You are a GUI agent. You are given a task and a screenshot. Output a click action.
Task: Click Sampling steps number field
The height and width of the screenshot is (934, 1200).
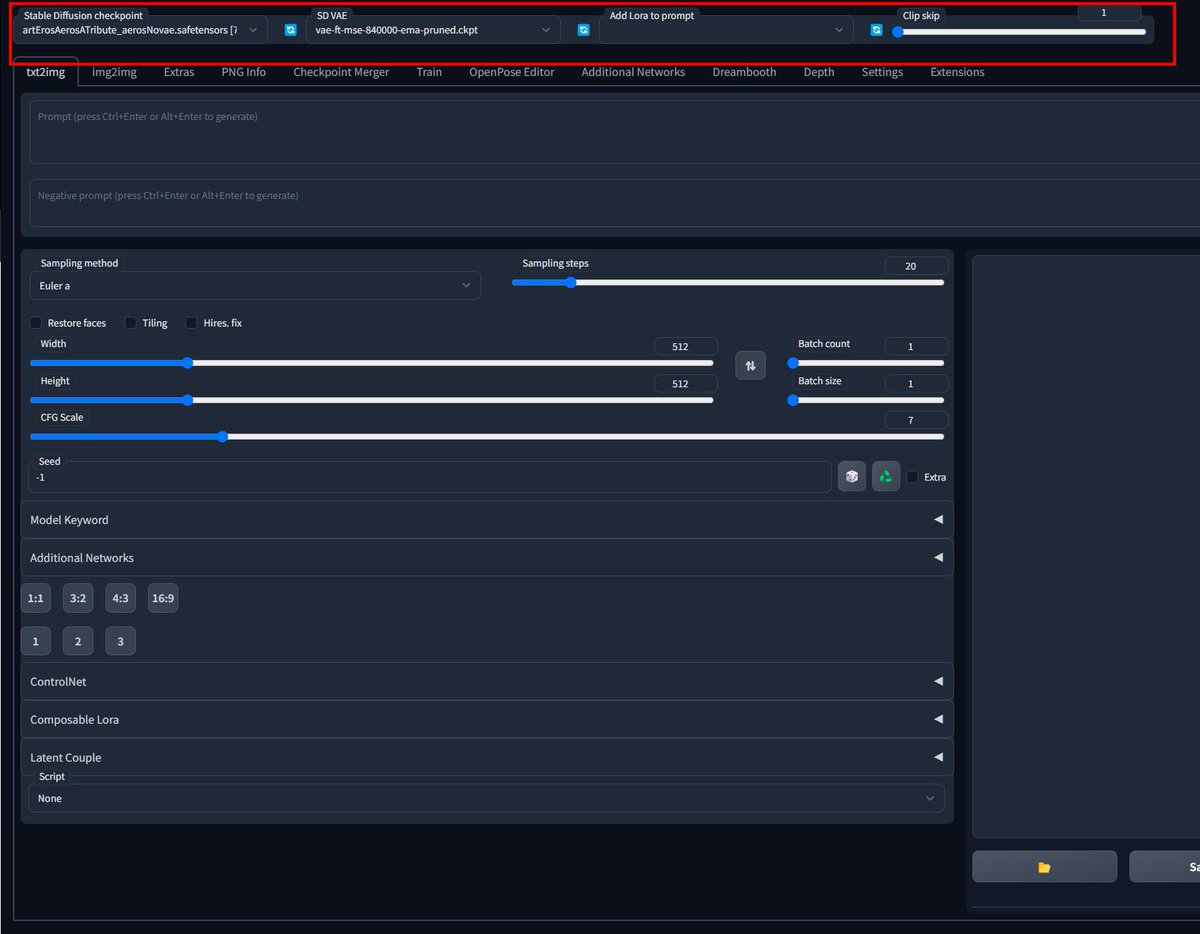(916, 266)
